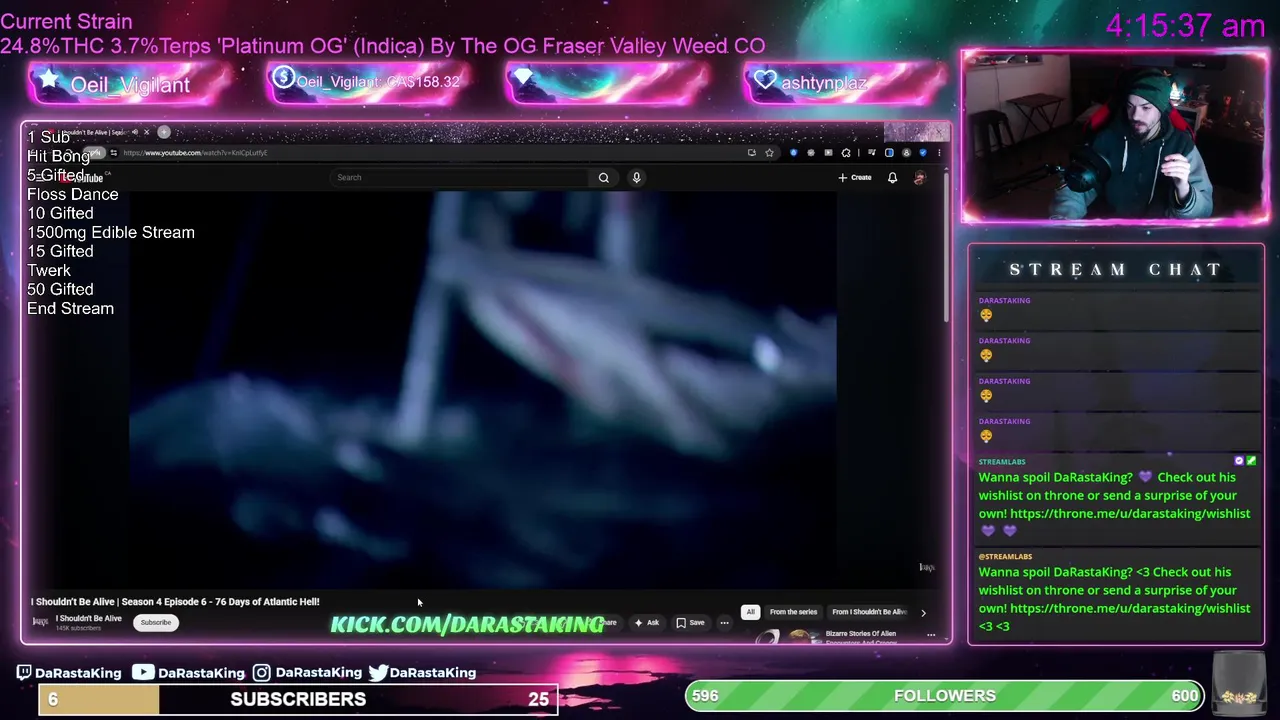
Task: Click the Stream Chat header
Action: (x=1115, y=270)
